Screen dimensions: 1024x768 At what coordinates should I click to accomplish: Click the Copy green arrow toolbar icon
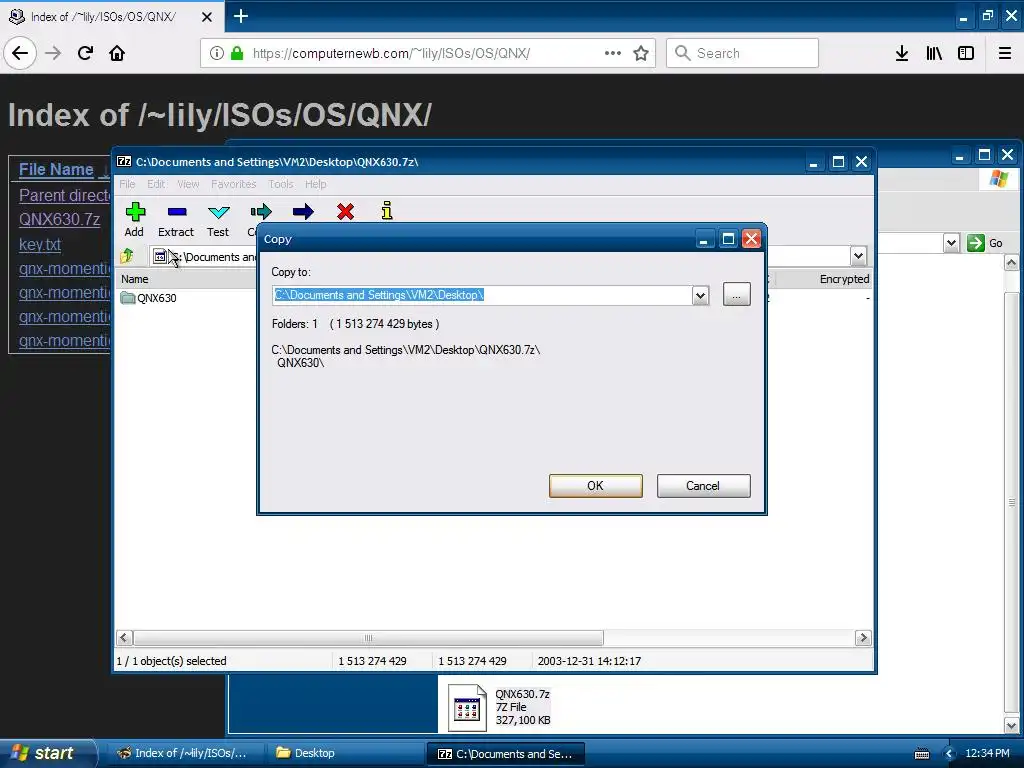261,212
